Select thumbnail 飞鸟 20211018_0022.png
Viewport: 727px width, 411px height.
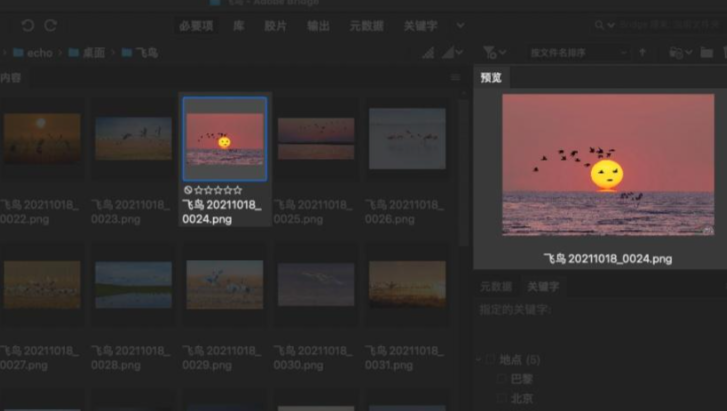(x=42, y=138)
